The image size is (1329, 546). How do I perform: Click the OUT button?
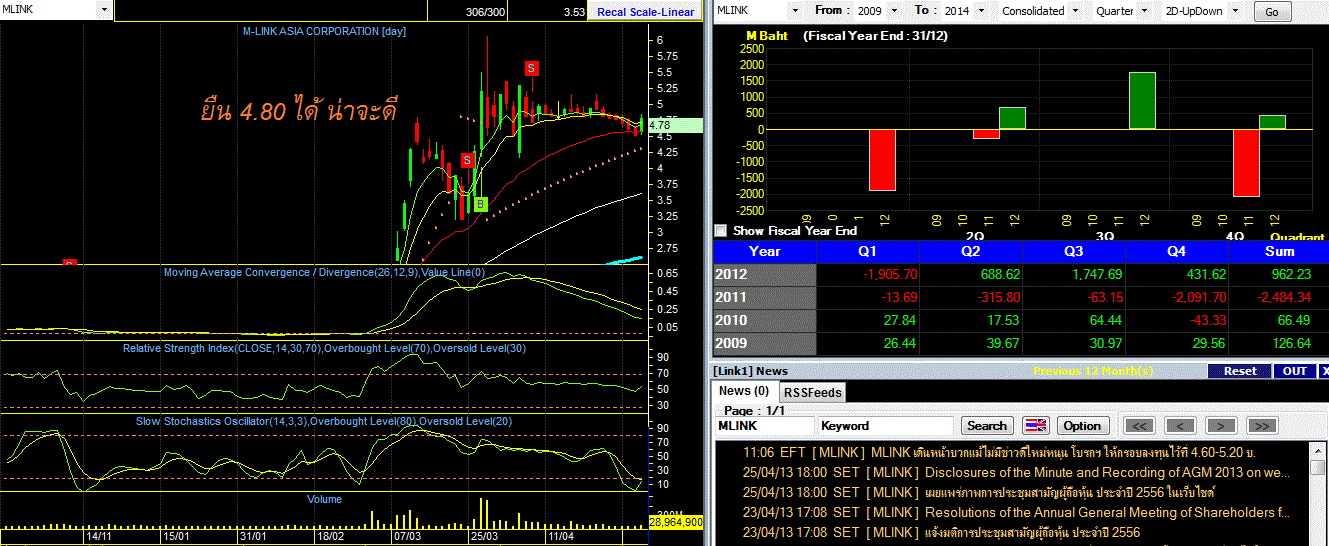pos(1294,371)
